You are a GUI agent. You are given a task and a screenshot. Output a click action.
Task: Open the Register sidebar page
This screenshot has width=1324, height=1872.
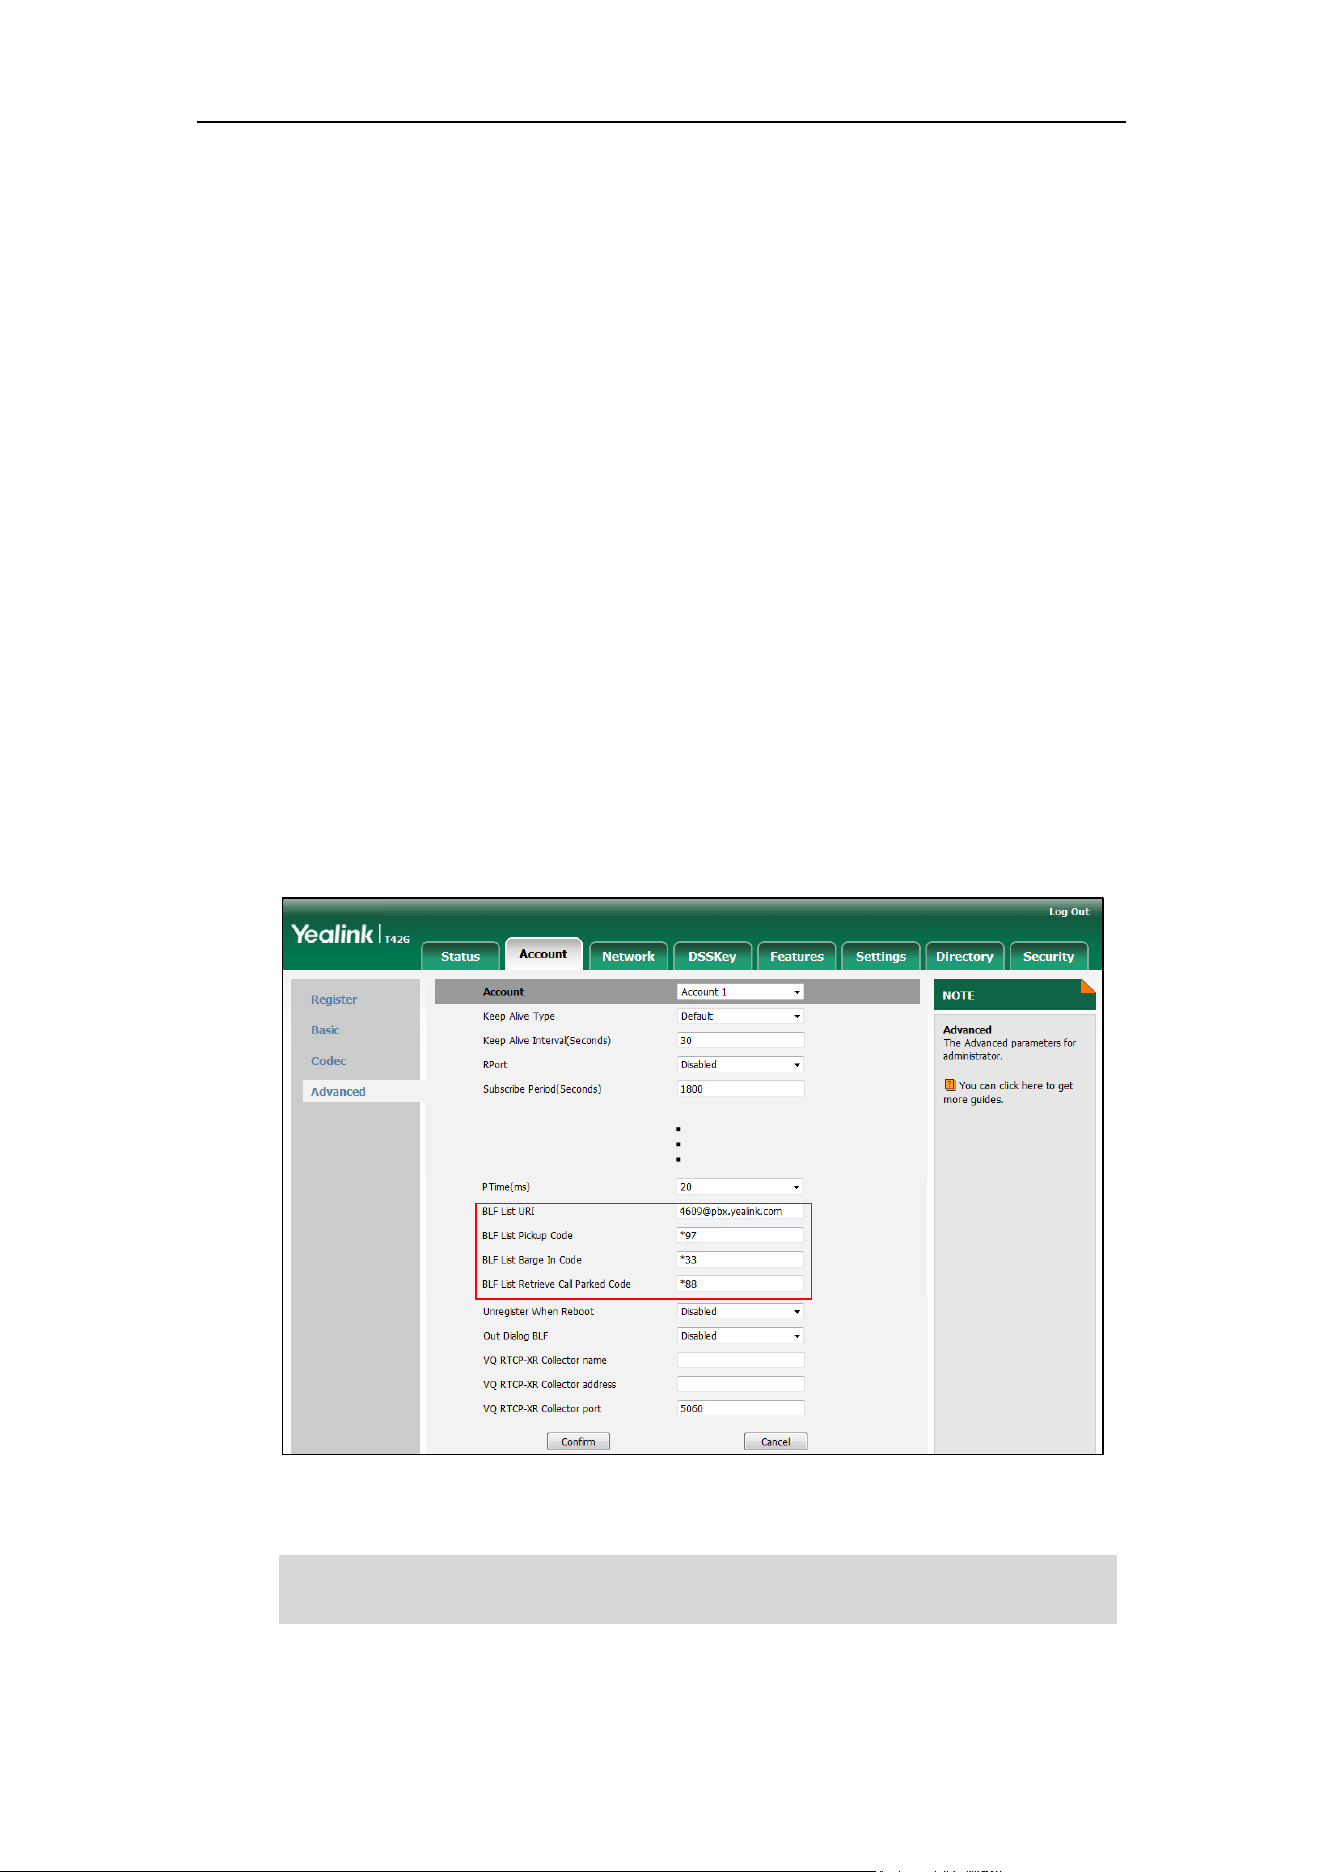pyautogui.click(x=334, y=1000)
